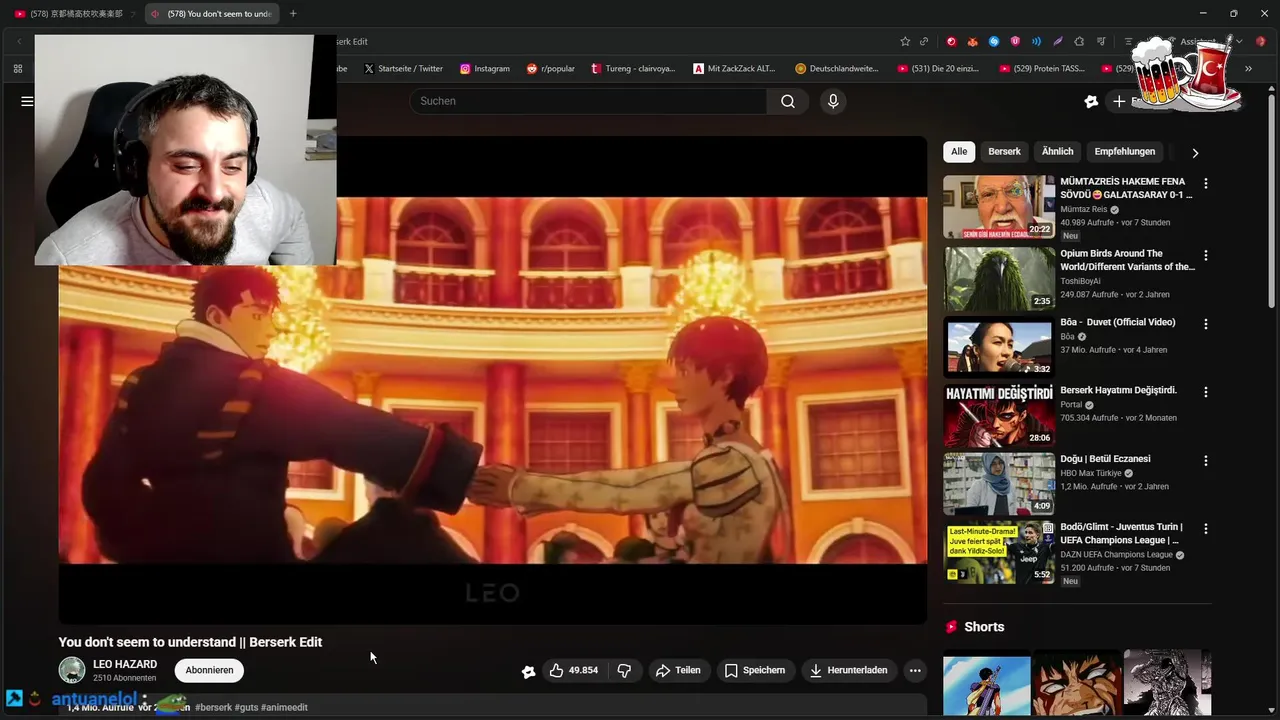Viewport: 1280px width, 720px height.
Task: Open the (529) Protein TASS... bookmark
Action: [x=1041, y=68]
